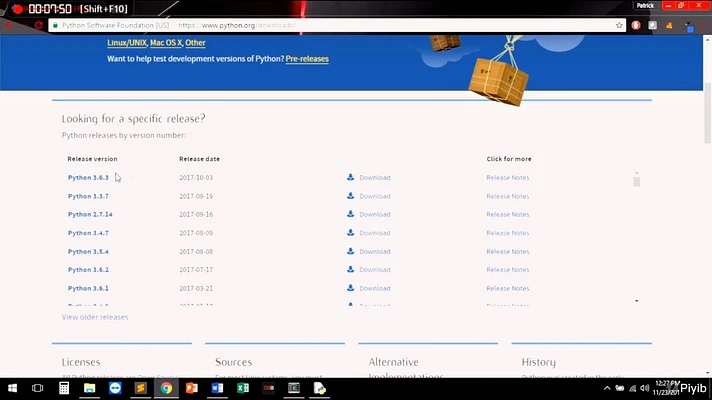Open Python 3.3.7 release page
The image size is (712, 400).
[88, 196]
